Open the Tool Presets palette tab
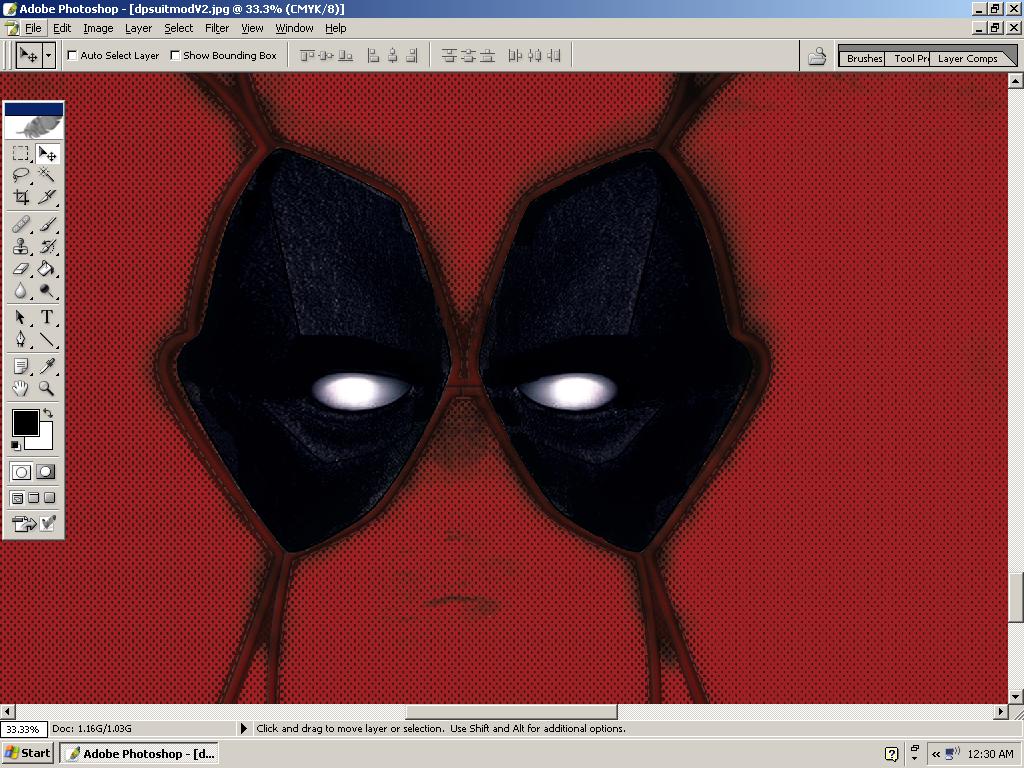The width and height of the screenshot is (1024, 768). click(x=910, y=58)
